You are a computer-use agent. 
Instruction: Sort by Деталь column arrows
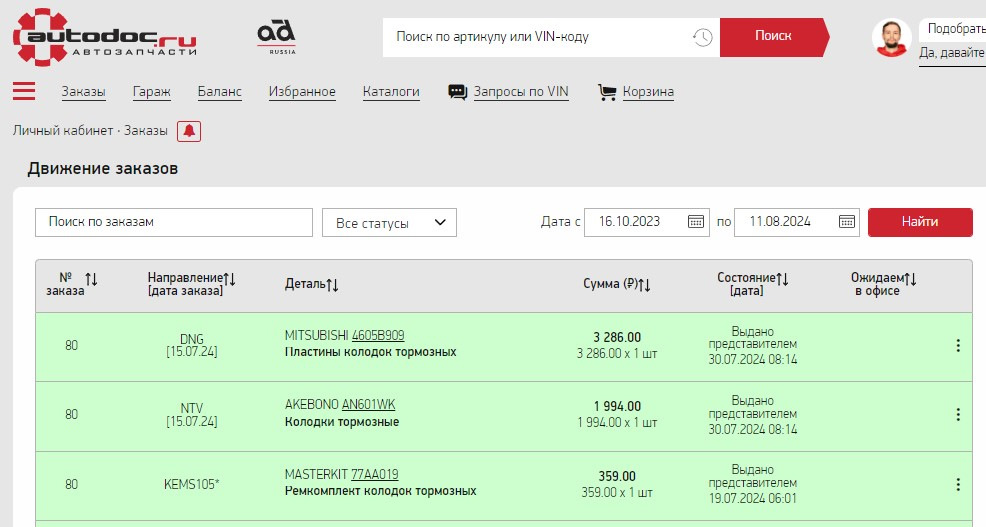[x=332, y=285]
